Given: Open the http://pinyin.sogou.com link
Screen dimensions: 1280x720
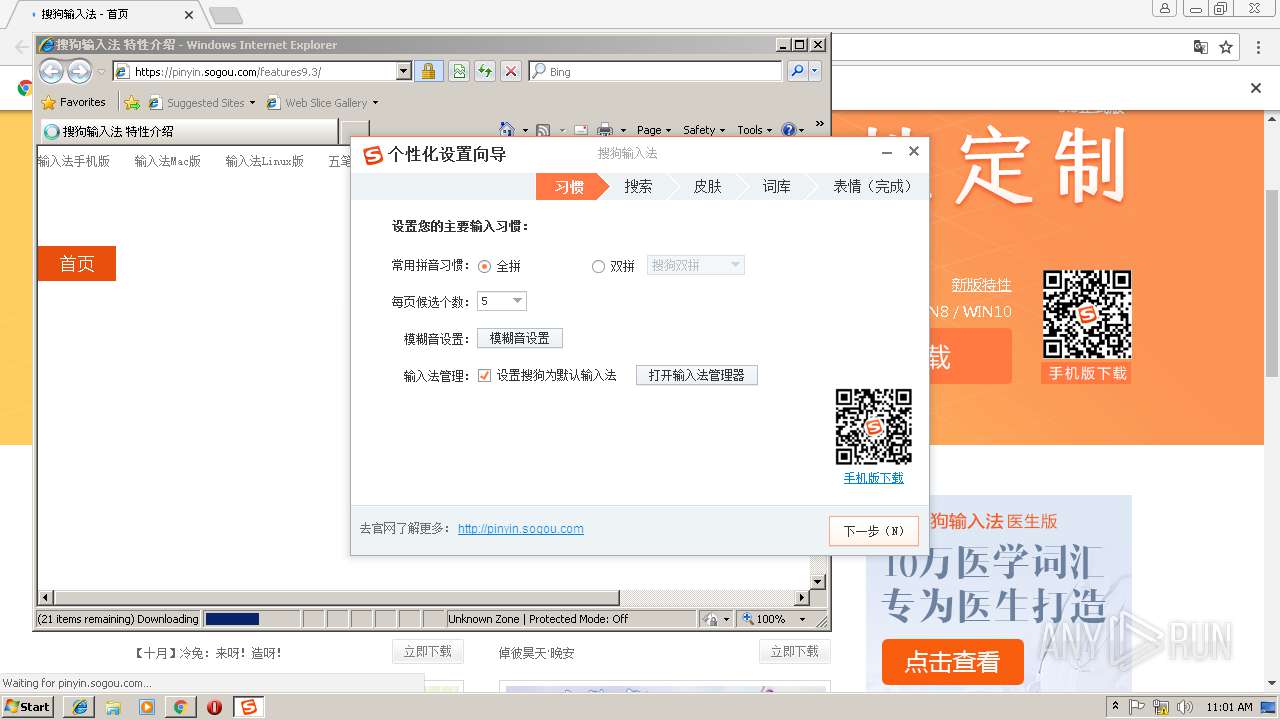Looking at the screenshot, I should coord(521,529).
